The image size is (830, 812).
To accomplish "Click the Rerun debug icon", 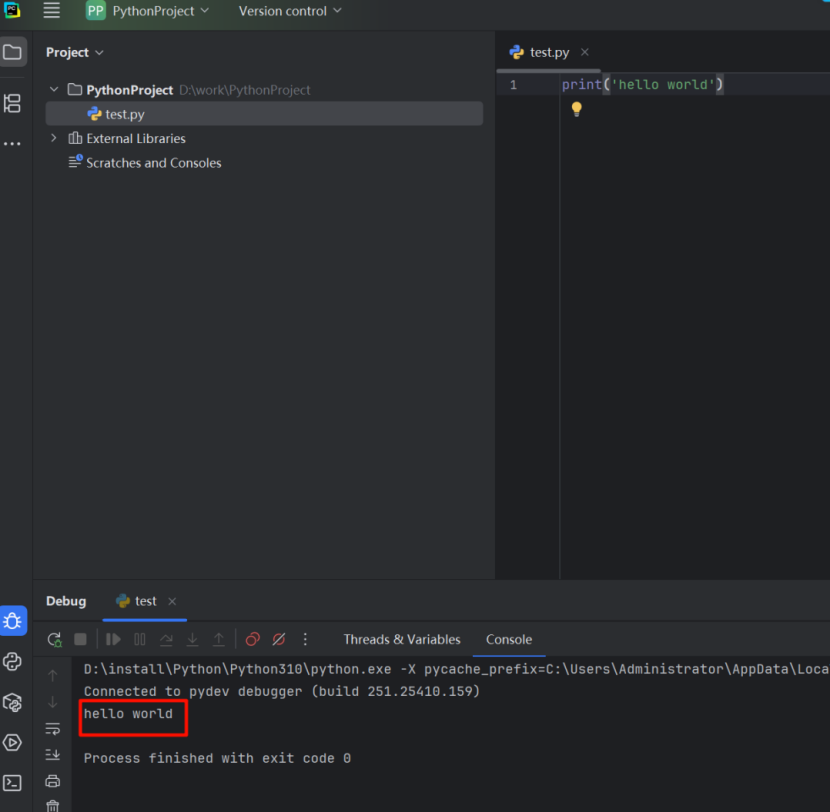I will (55, 639).
